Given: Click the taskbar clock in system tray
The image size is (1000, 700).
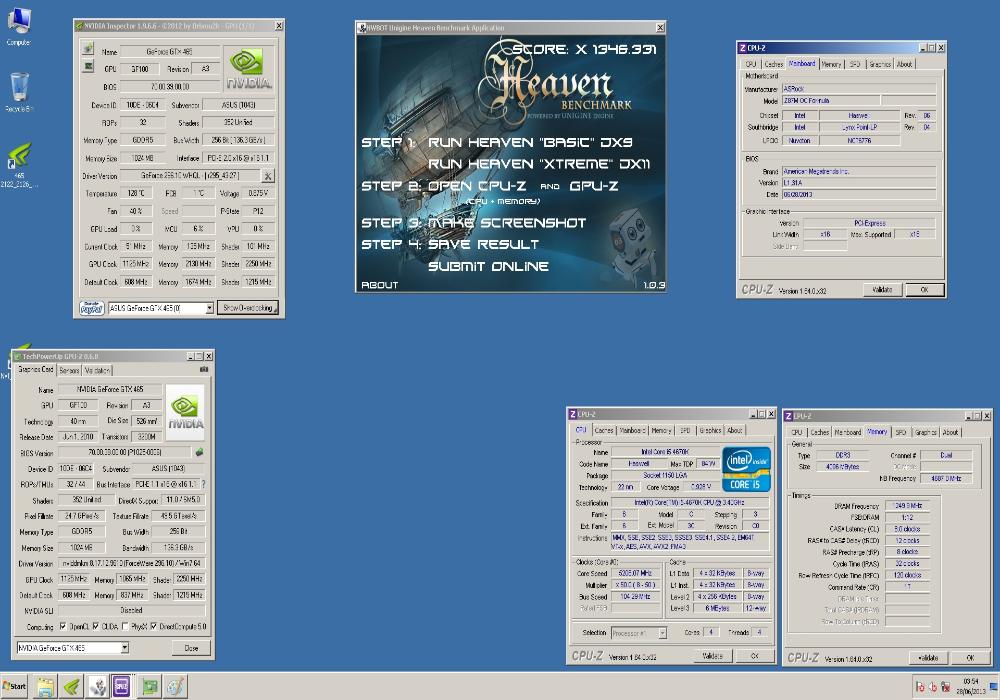Looking at the screenshot, I should point(970,686).
